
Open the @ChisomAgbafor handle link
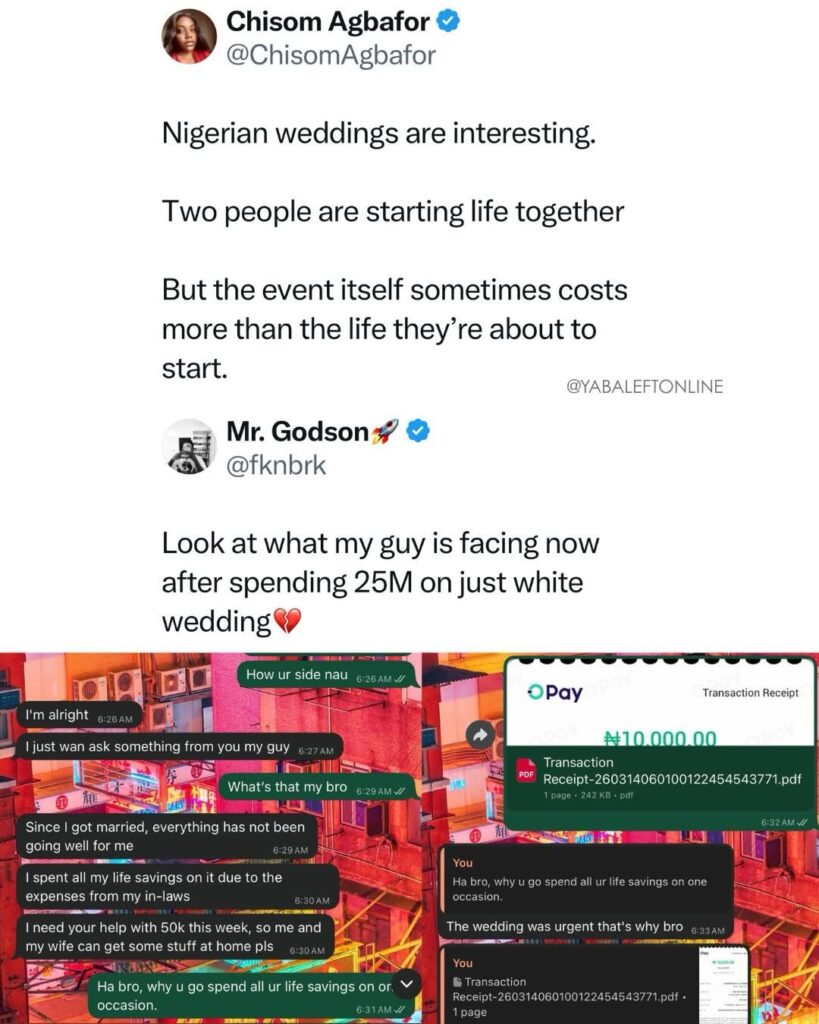coord(330,56)
